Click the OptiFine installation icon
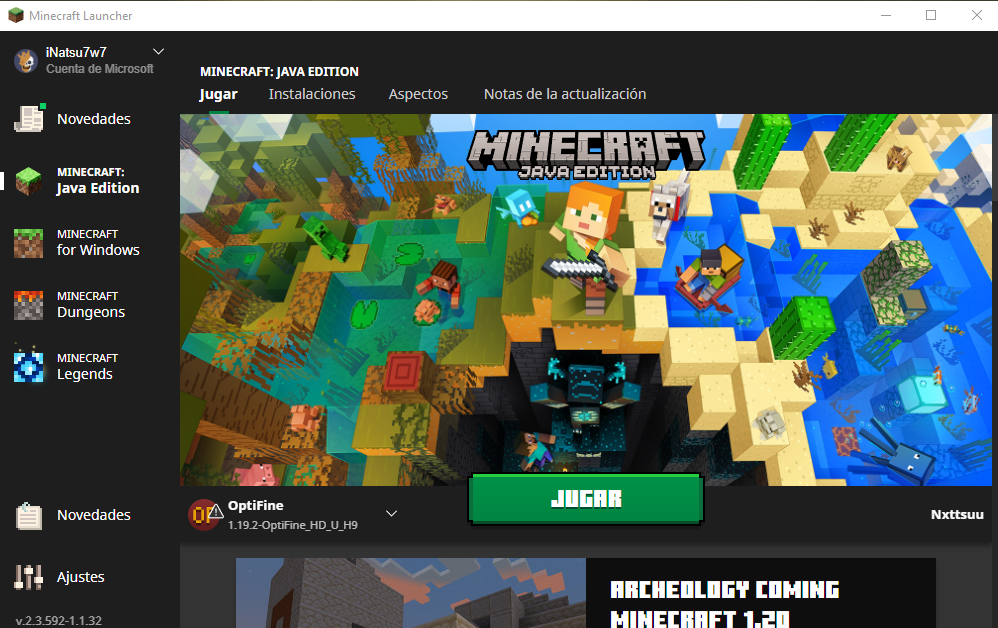 (204, 514)
